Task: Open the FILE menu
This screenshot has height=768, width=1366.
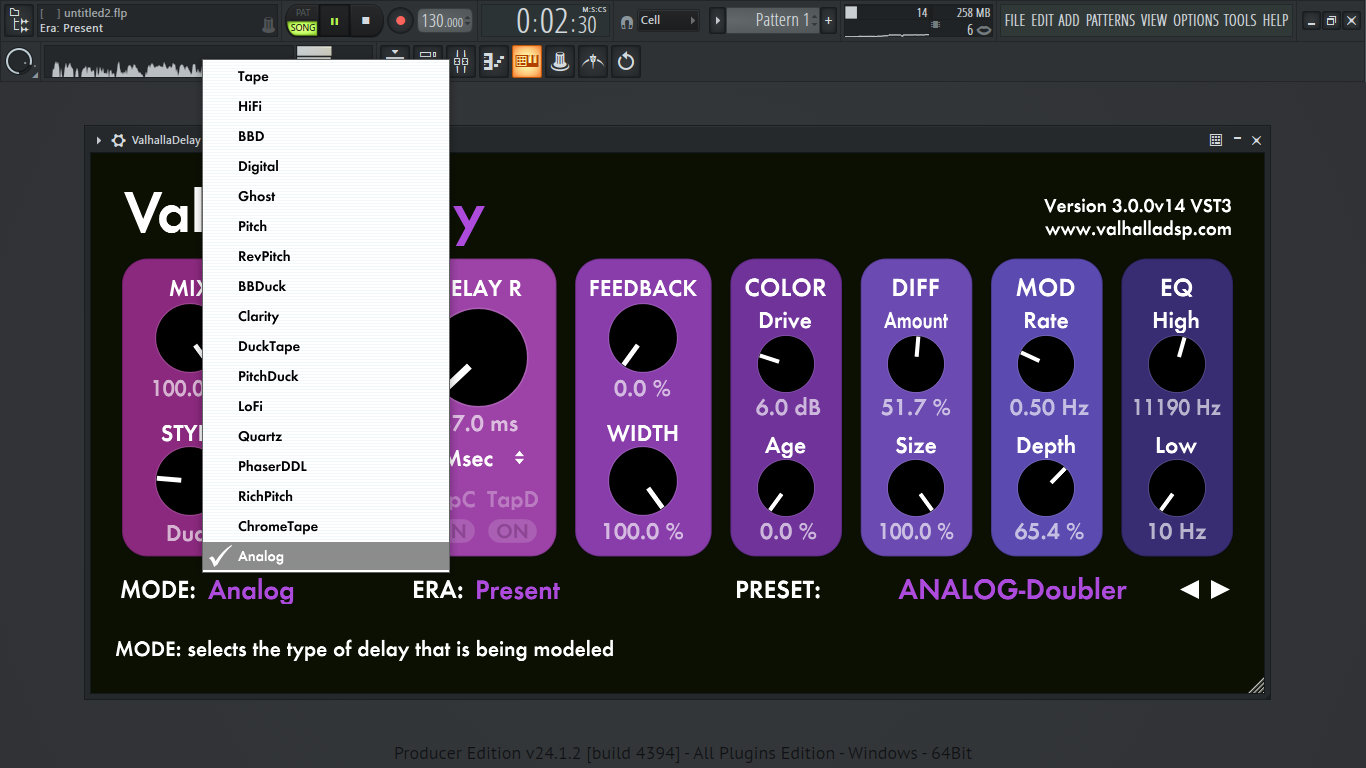Action: coord(1015,20)
